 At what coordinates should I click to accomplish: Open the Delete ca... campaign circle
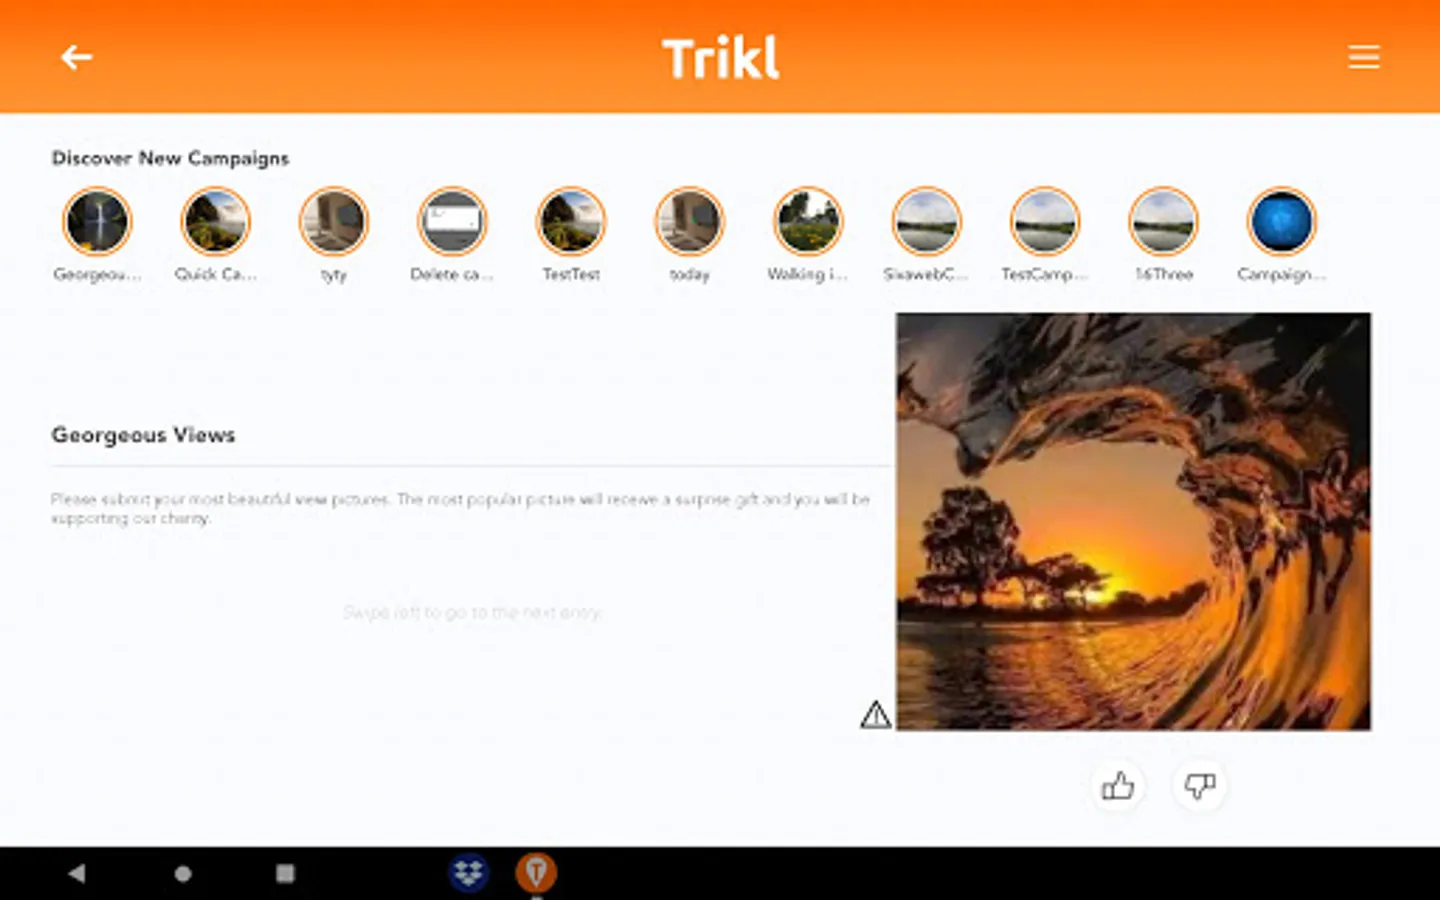[452, 222]
